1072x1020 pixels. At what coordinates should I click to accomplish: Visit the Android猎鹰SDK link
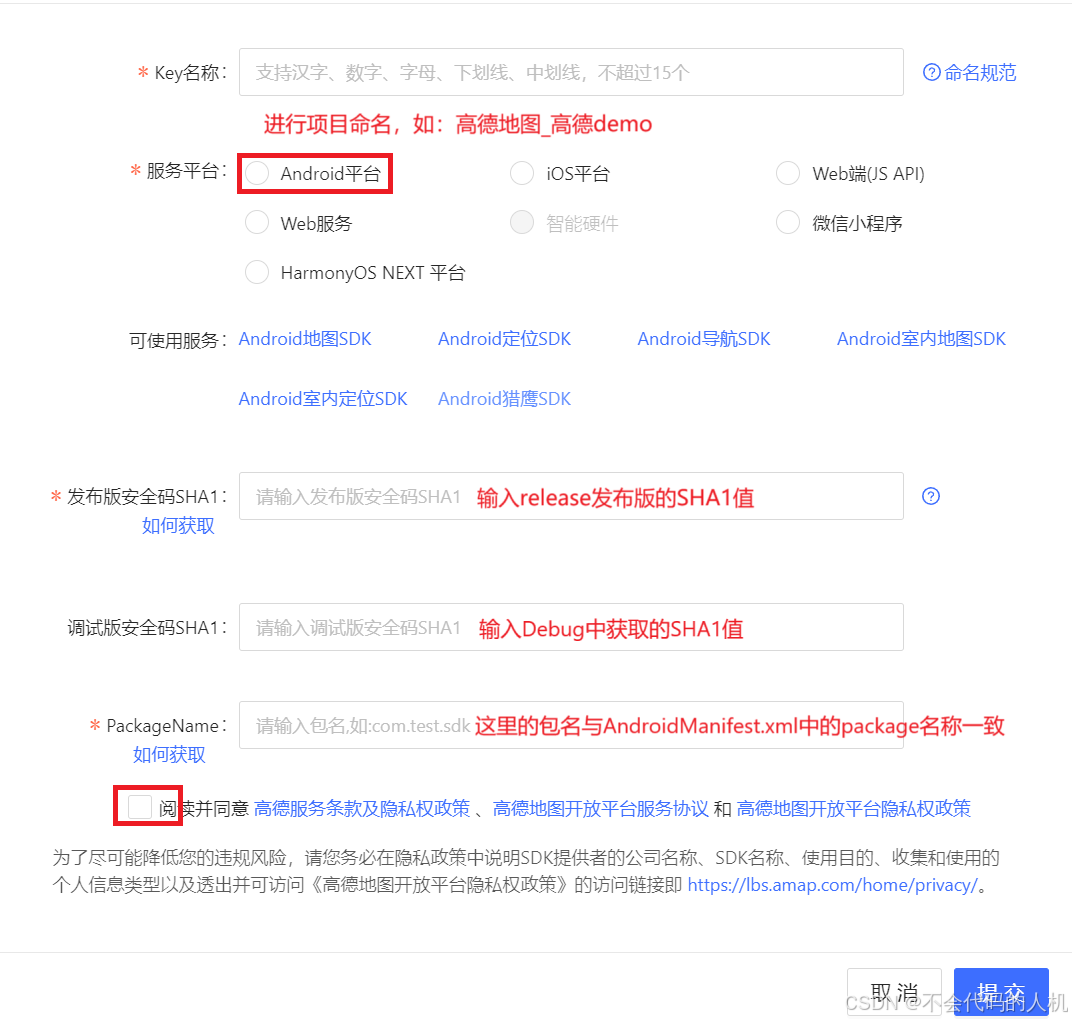505,399
